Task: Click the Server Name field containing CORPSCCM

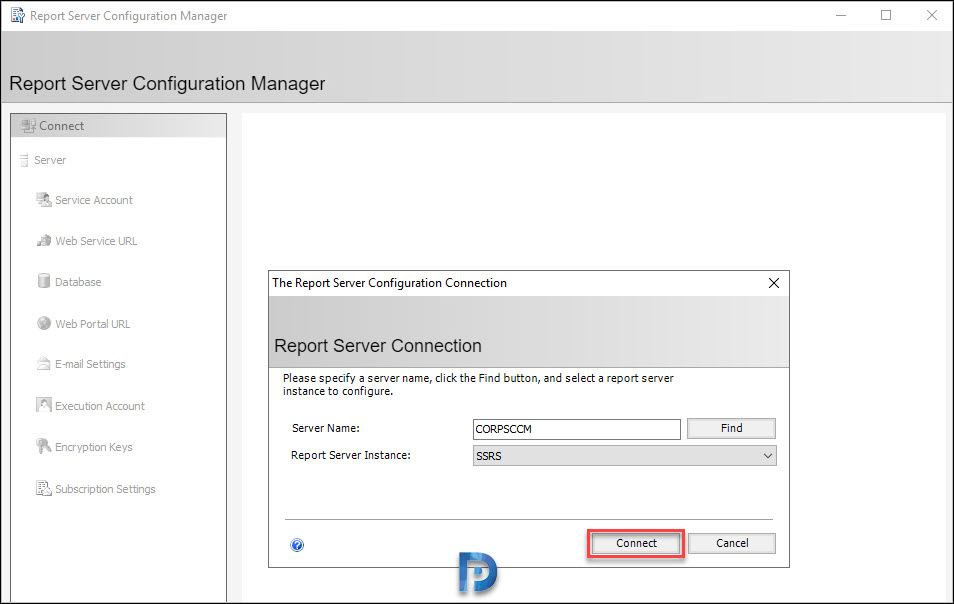Action: click(x=577, y=429)
